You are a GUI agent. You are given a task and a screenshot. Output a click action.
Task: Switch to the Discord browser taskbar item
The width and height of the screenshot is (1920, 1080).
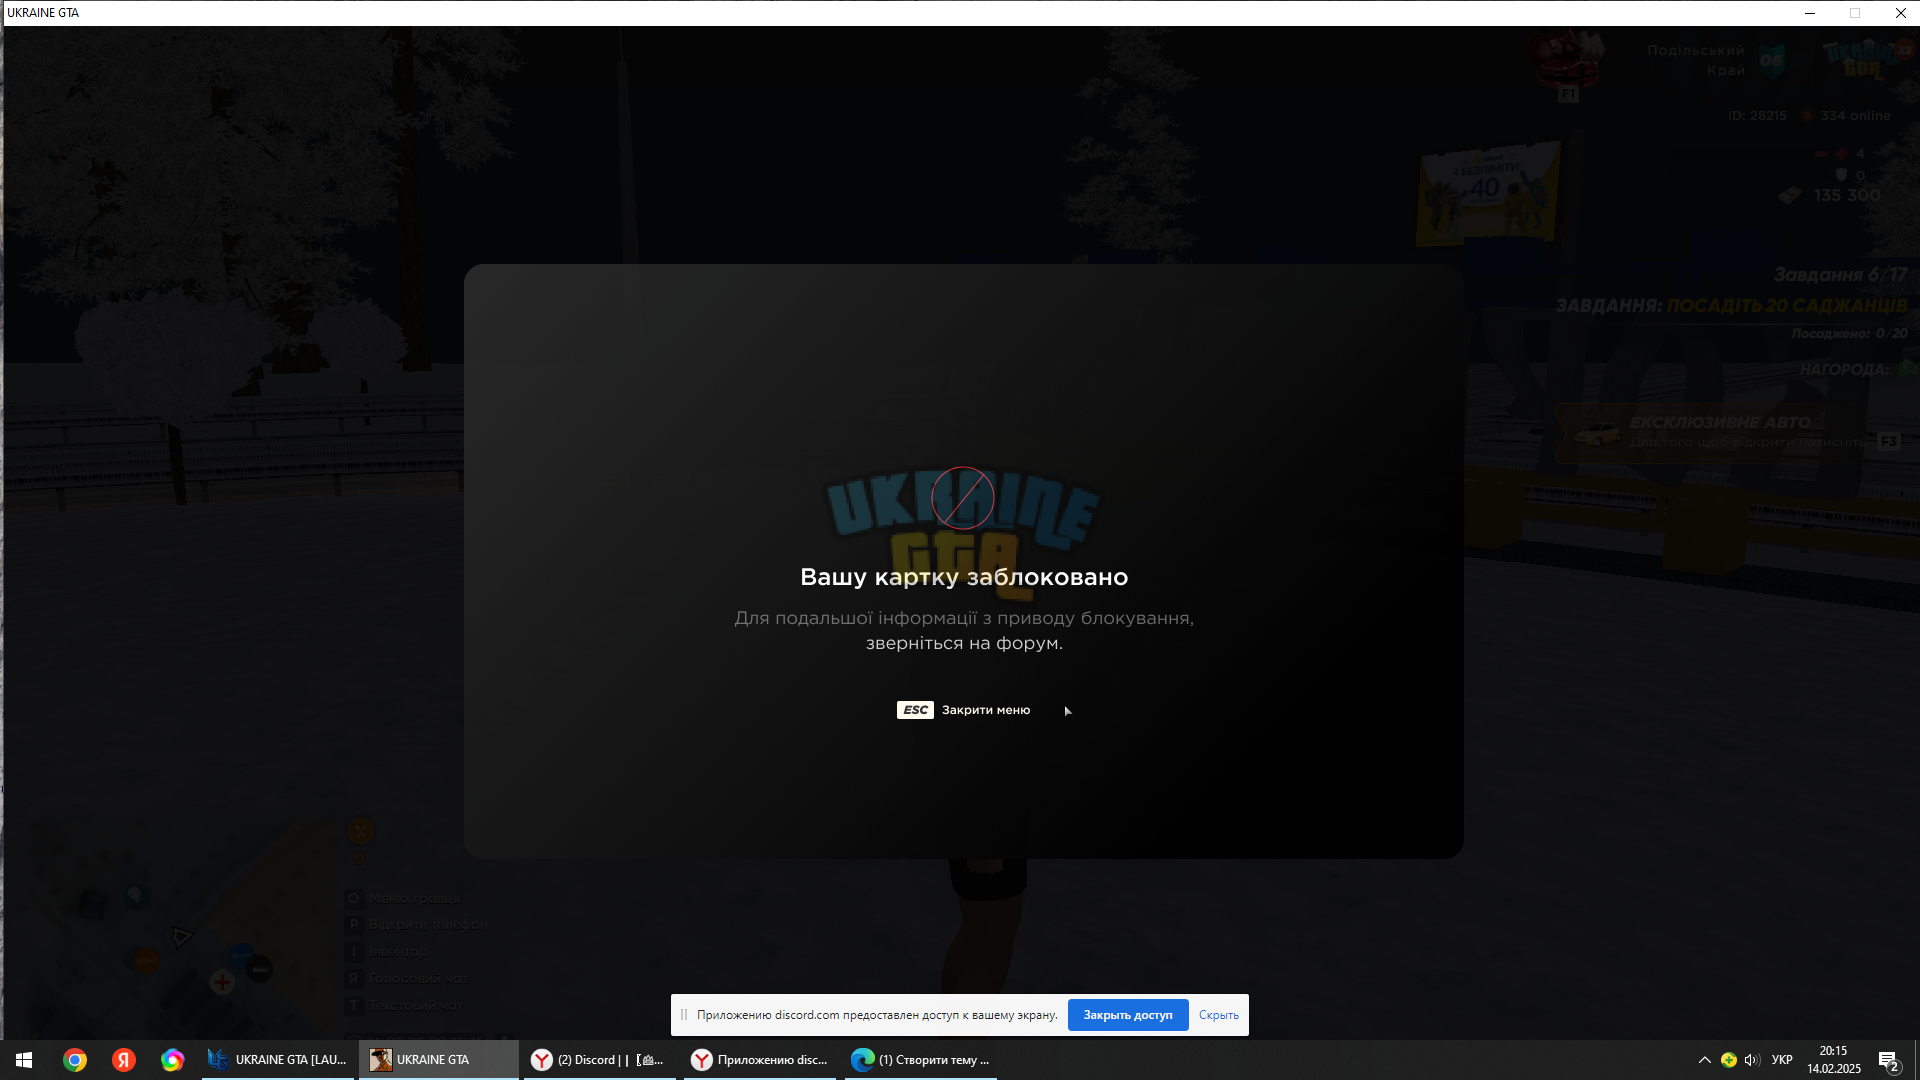click(x=600, y=1060)
